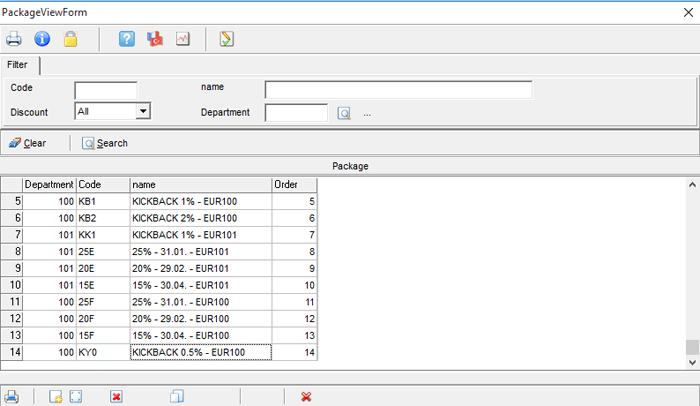Select row header number 10

[12, 285]
